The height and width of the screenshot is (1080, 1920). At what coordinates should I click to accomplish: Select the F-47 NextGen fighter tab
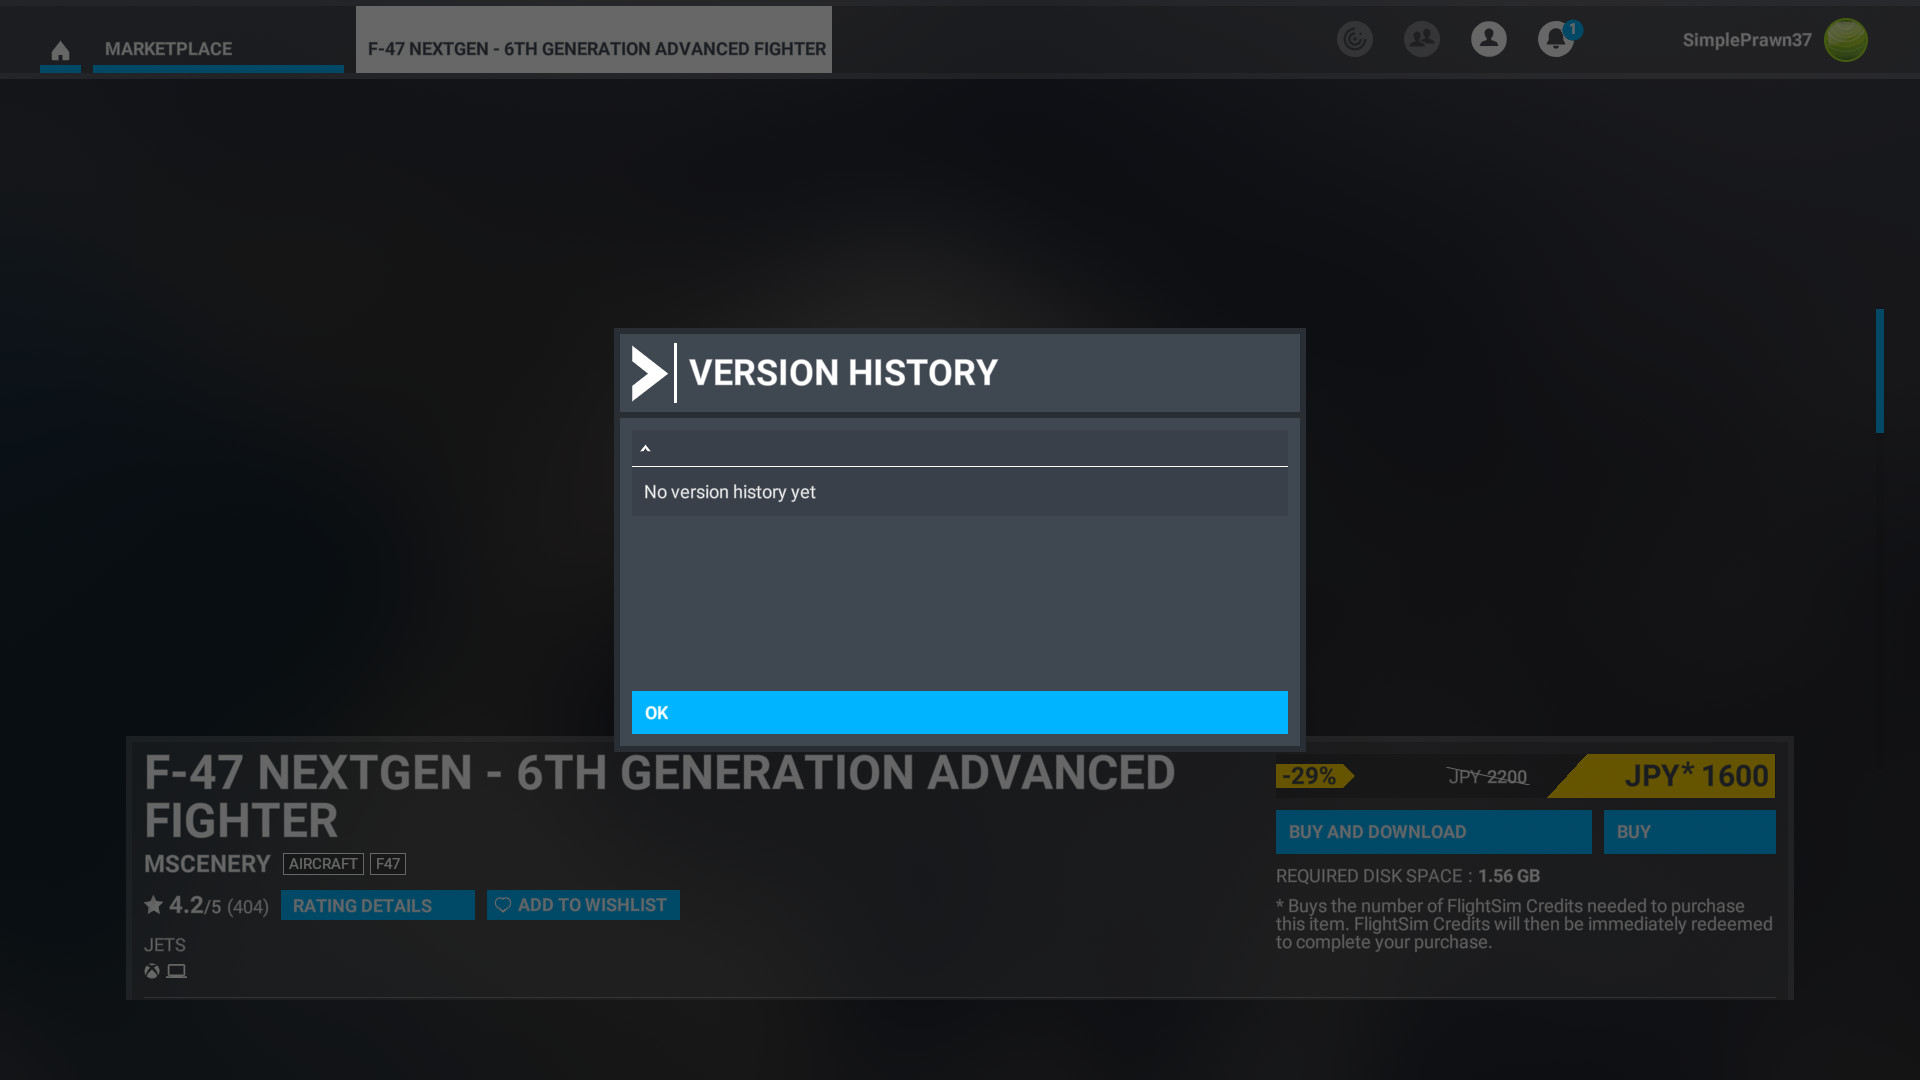[x=596, y=49]
